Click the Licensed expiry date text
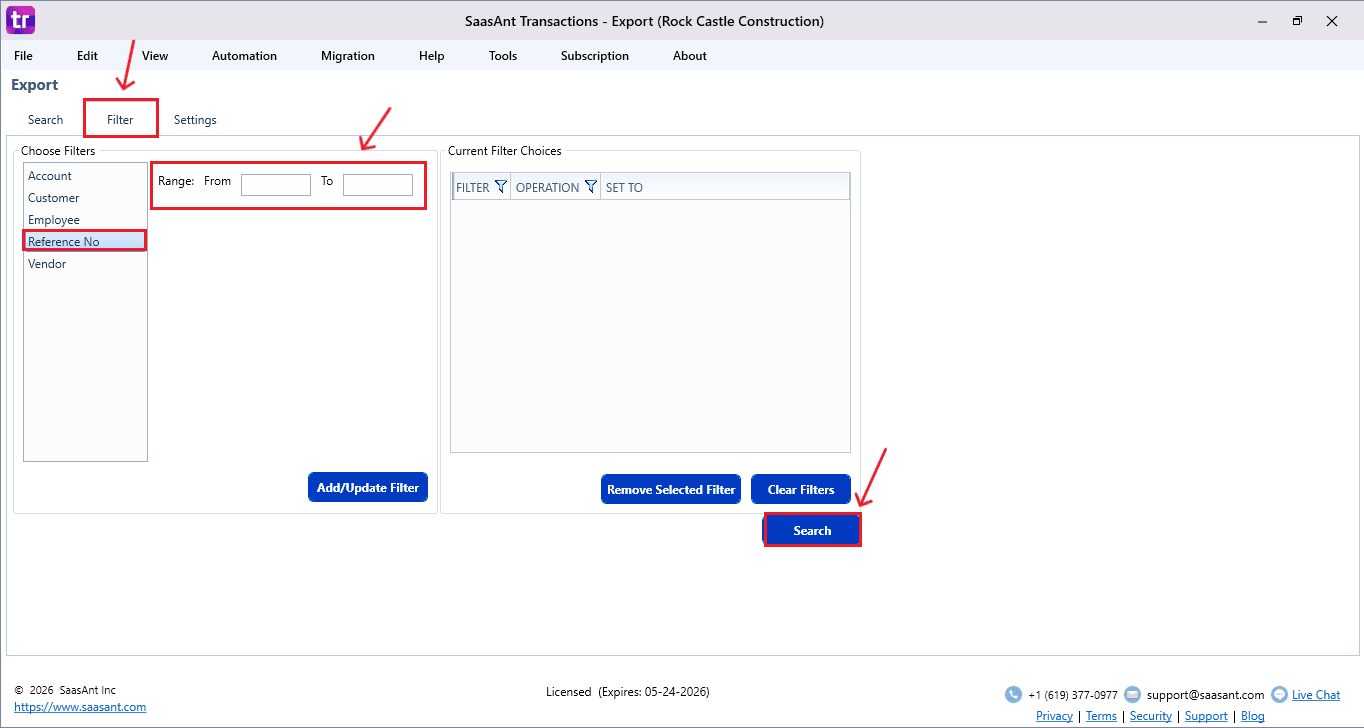This screenshot has height=728, width=1364. coord(628,691)
